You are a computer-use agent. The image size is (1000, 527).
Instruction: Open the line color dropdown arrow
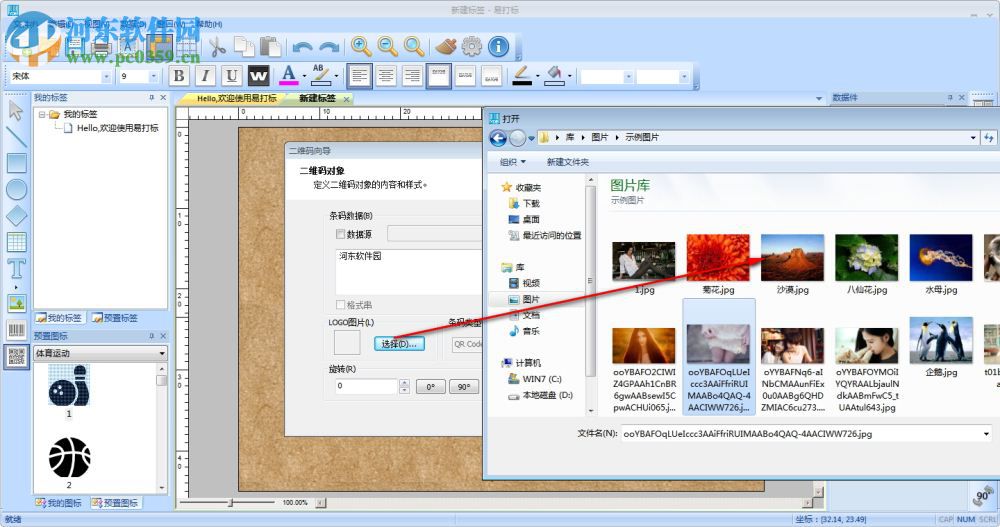(x=537, y=77)
